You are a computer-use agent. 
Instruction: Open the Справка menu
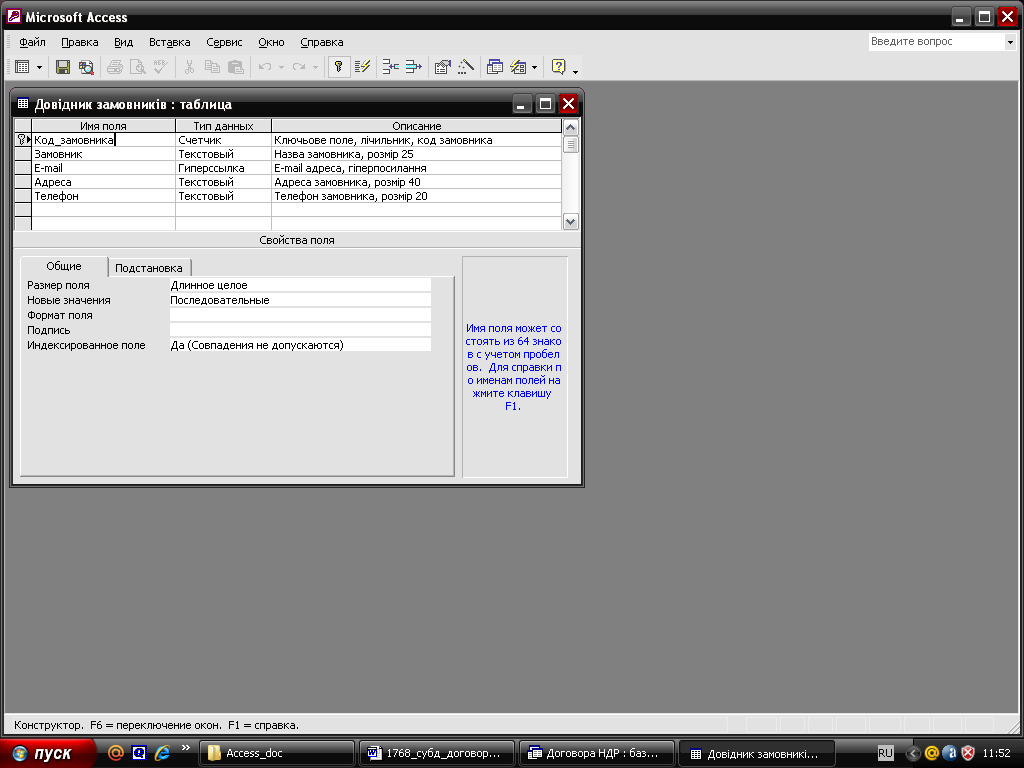(322, 42)
